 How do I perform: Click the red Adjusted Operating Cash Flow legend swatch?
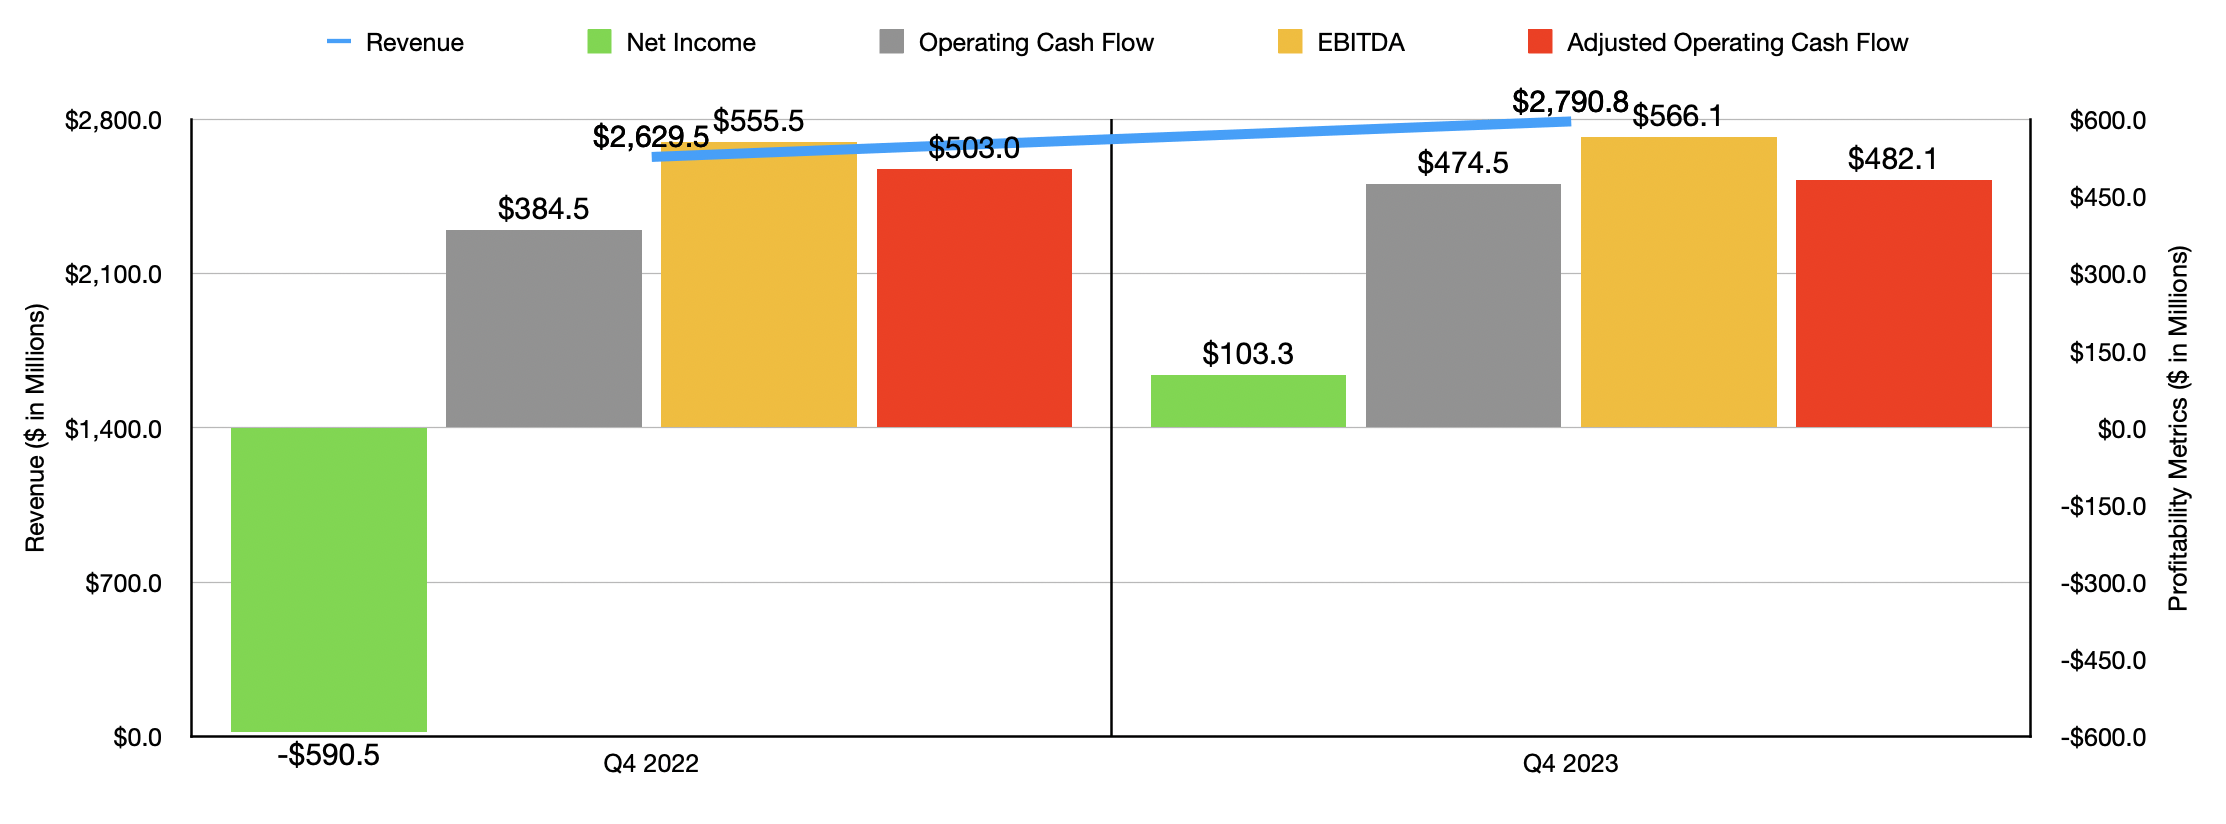(1540, 42)
